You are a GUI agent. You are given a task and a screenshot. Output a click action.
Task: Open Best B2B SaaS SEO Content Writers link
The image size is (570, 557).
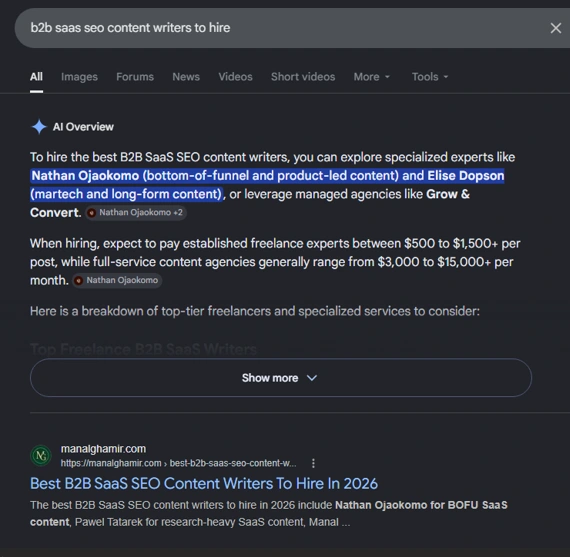pyautogui.click(x=204, y=484)
